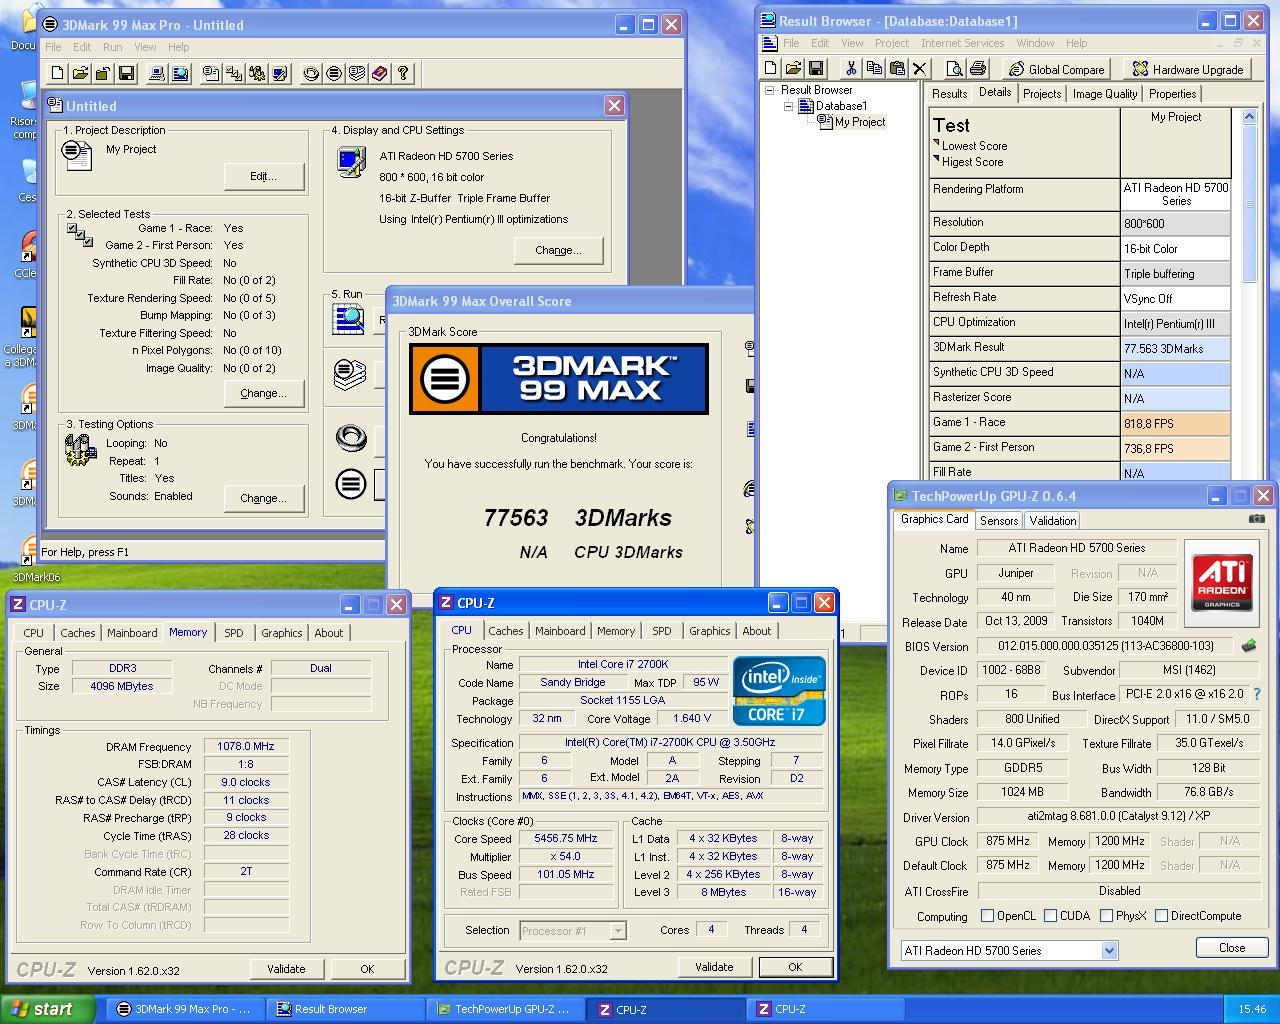Click the computer system info icon in 3DMark toolbar
The width and height of the screenshot is (1280, 1024).
click(x=157, y=73)
